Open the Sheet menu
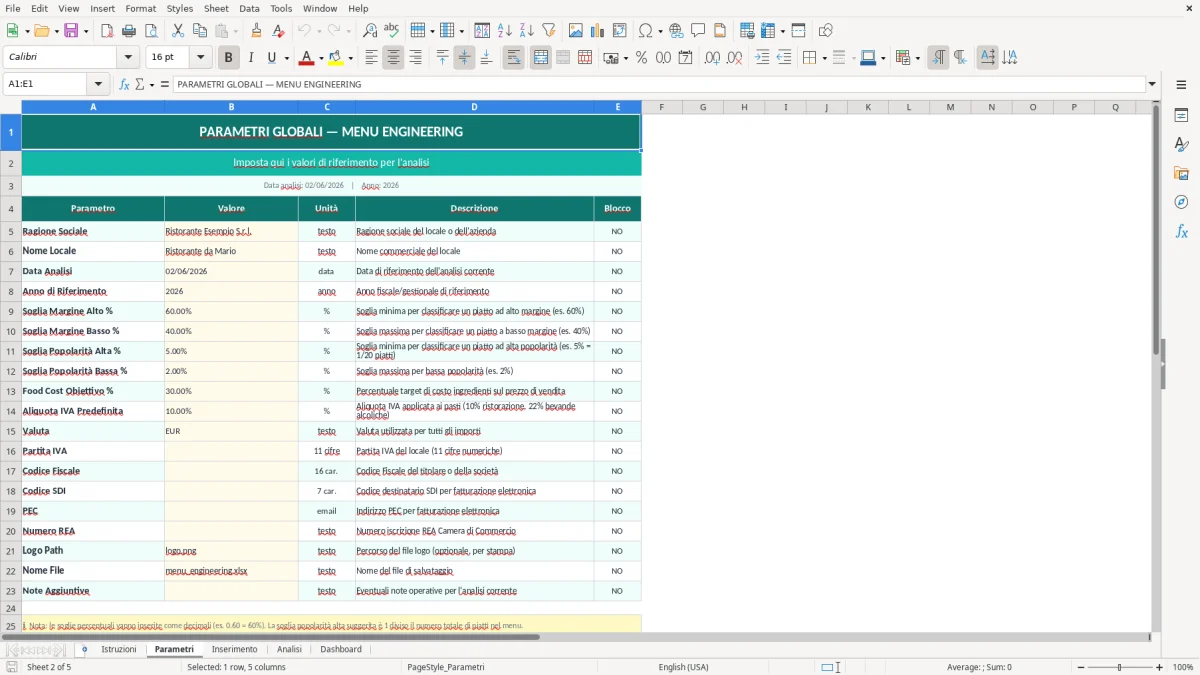The height and width of the screenshot is (675, 1200). coord(216,8)
